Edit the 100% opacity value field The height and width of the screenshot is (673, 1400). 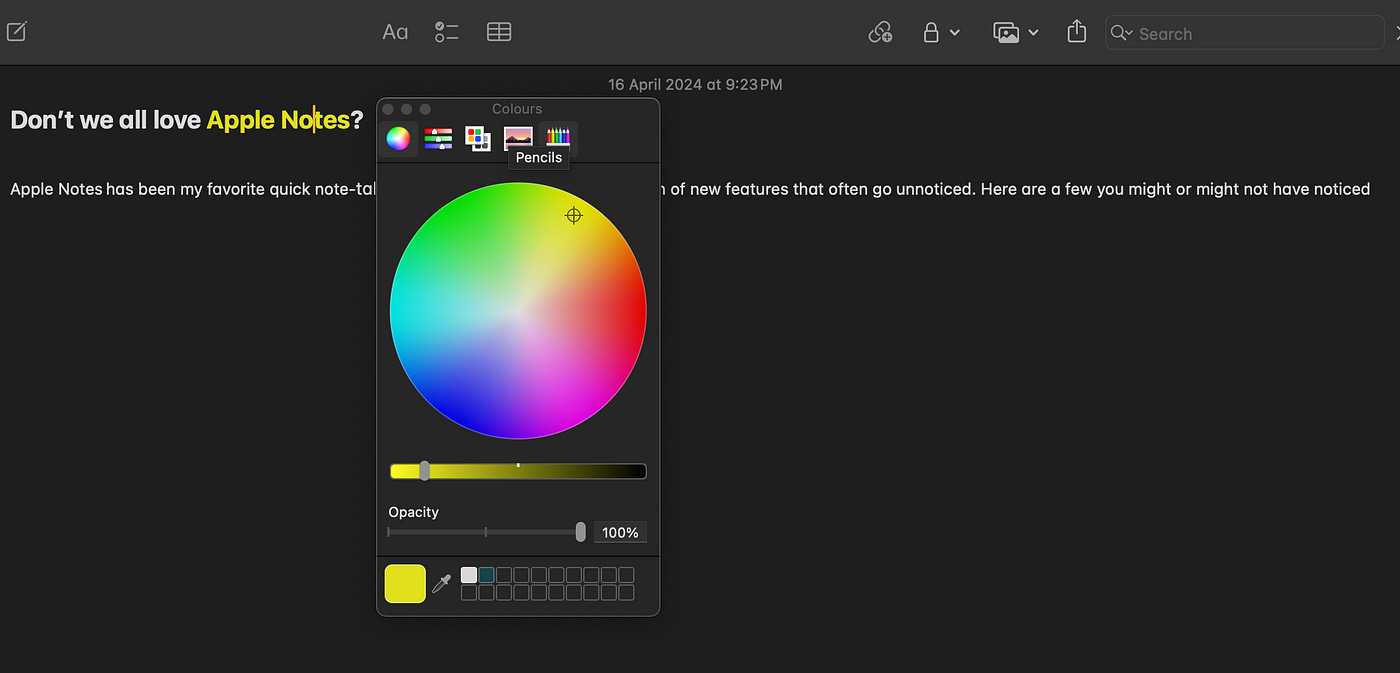[620, 532]
